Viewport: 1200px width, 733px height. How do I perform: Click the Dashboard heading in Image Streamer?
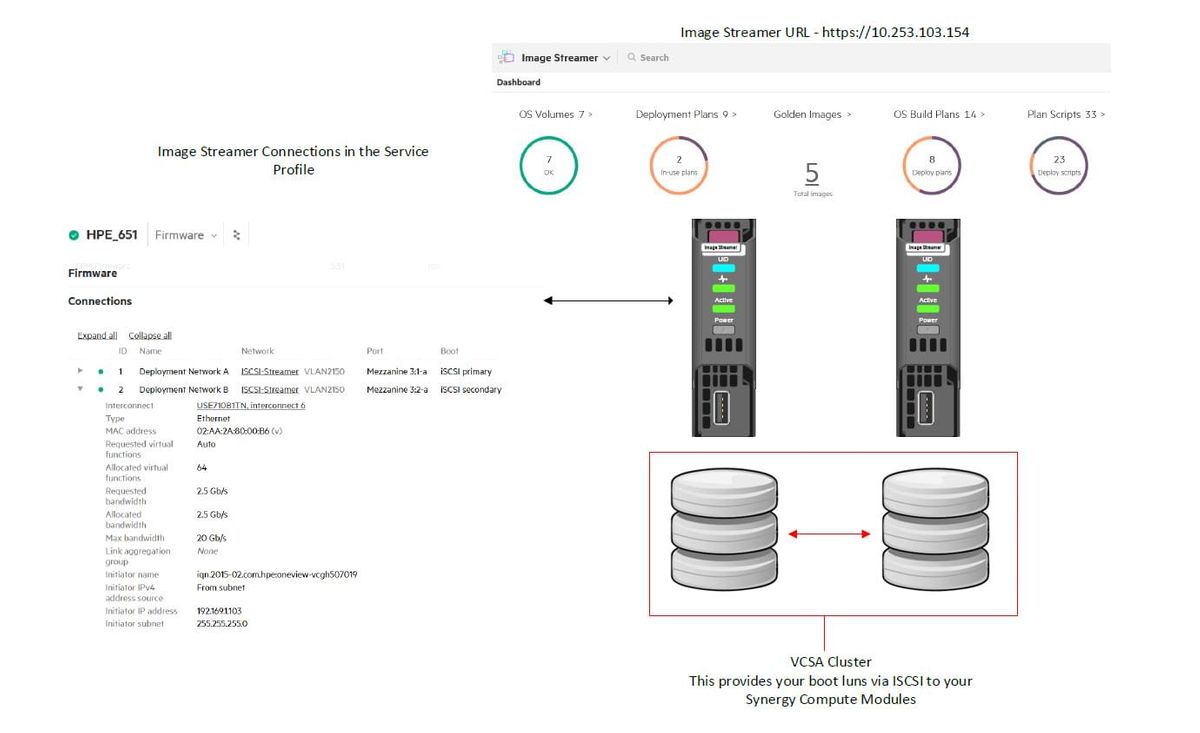pyautogui.click(x=518, y=82)
